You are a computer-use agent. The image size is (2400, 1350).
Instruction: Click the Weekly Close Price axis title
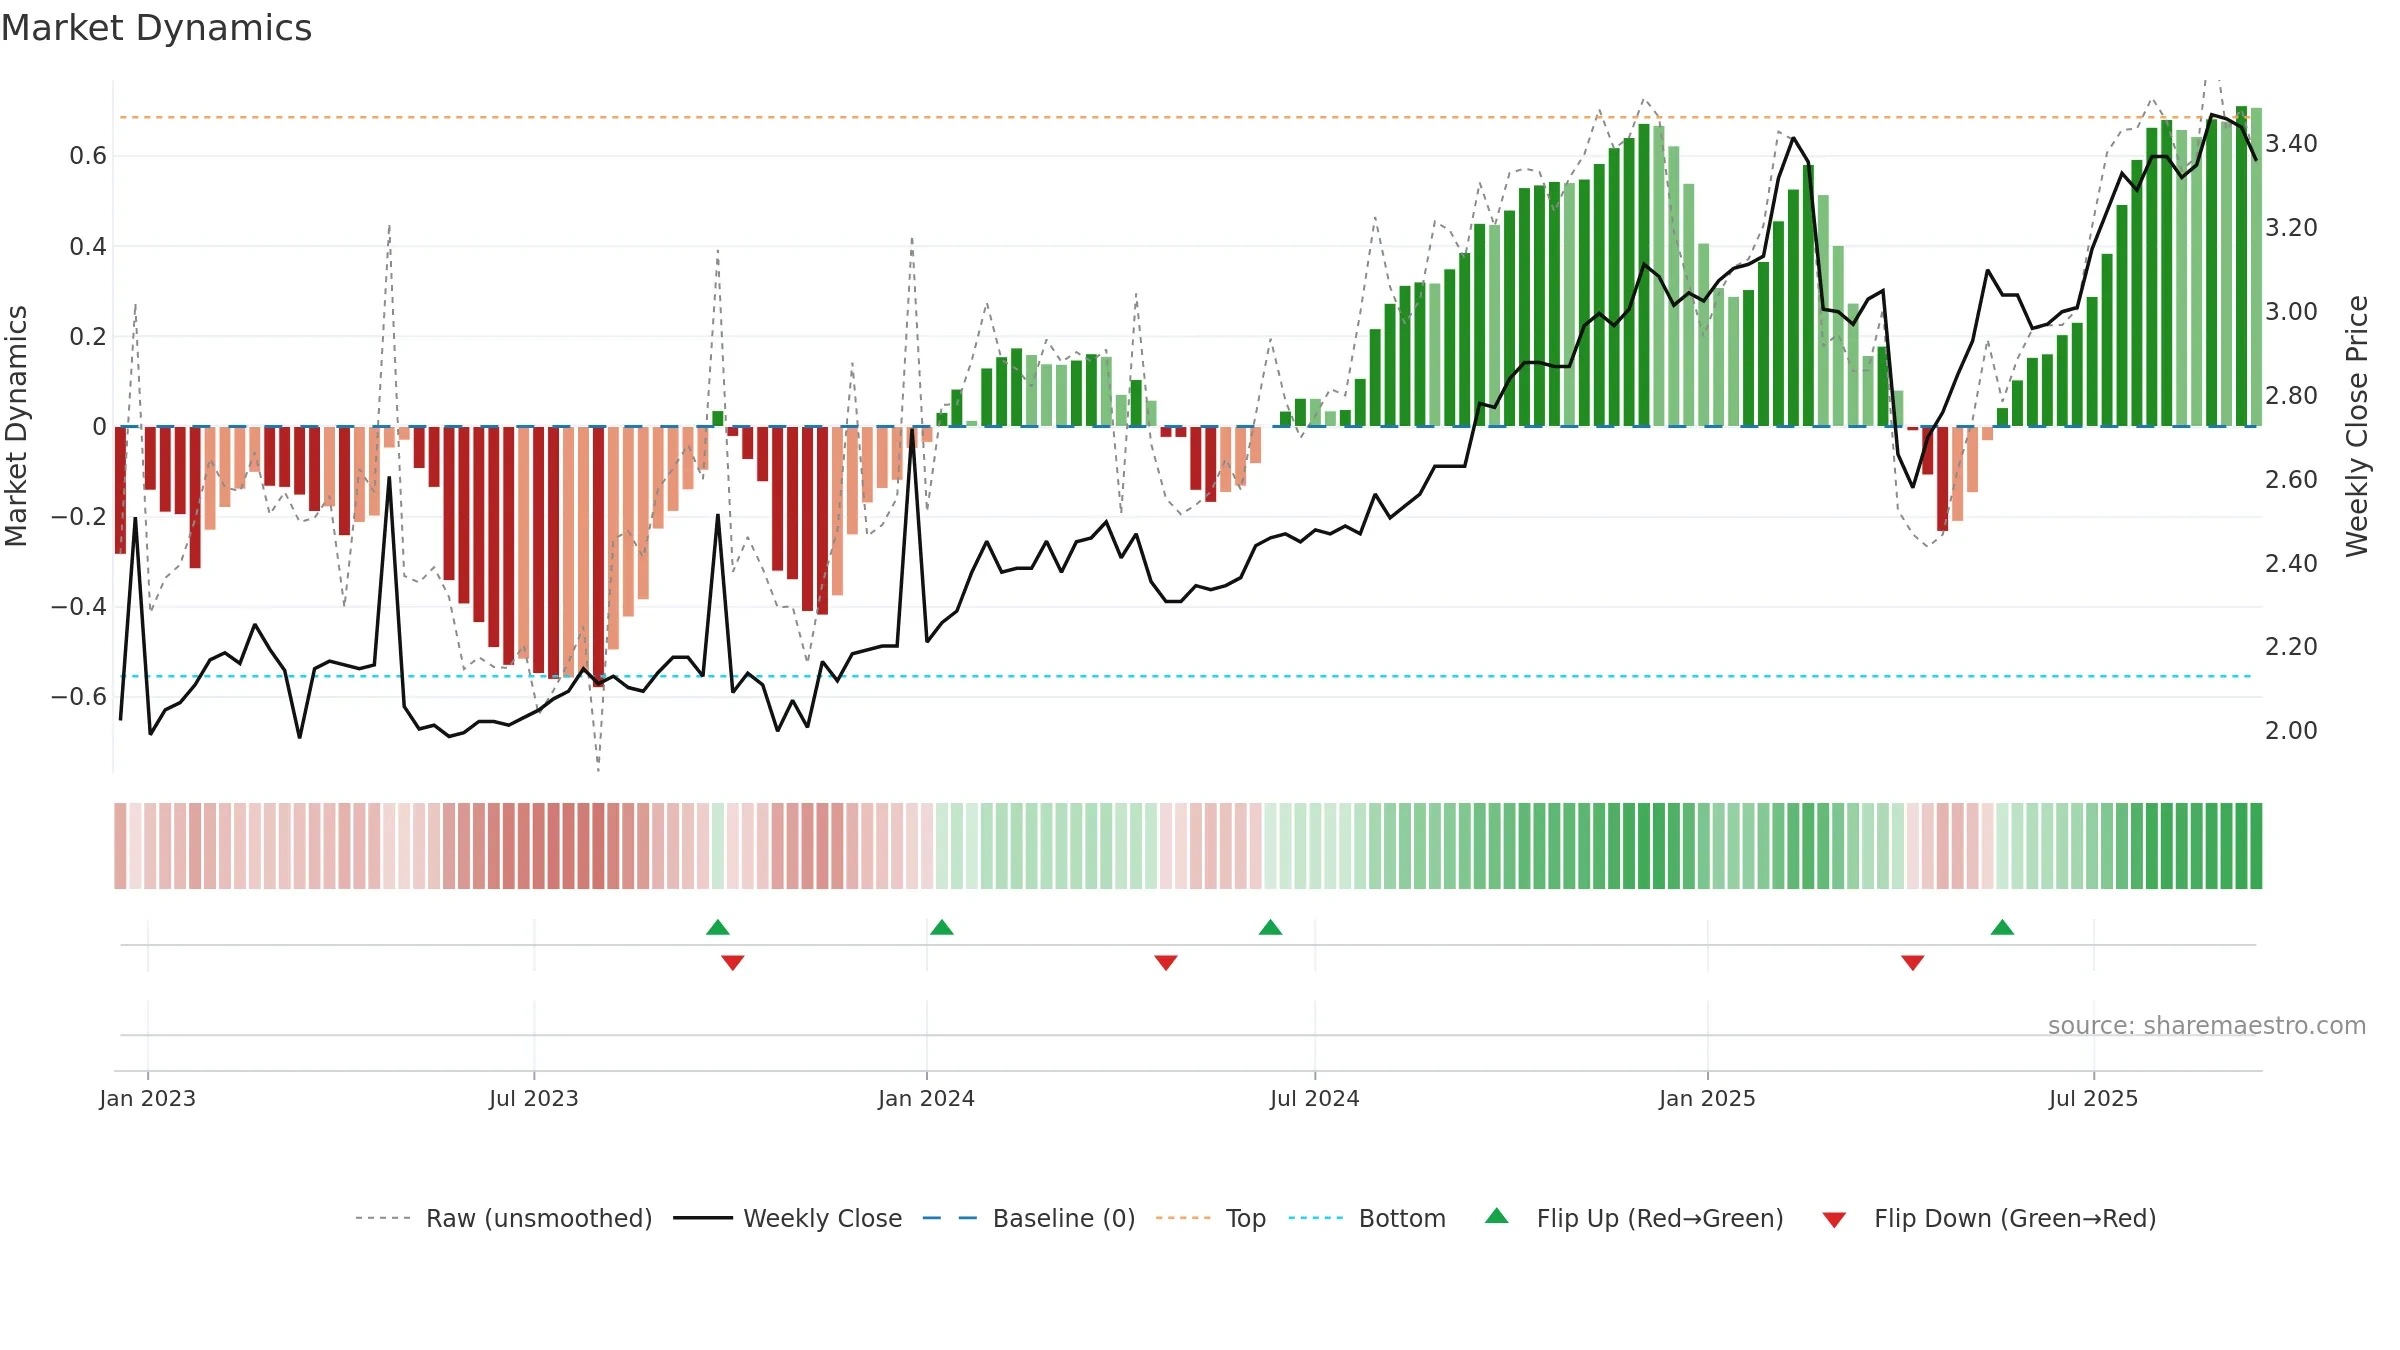point(2357,426)
